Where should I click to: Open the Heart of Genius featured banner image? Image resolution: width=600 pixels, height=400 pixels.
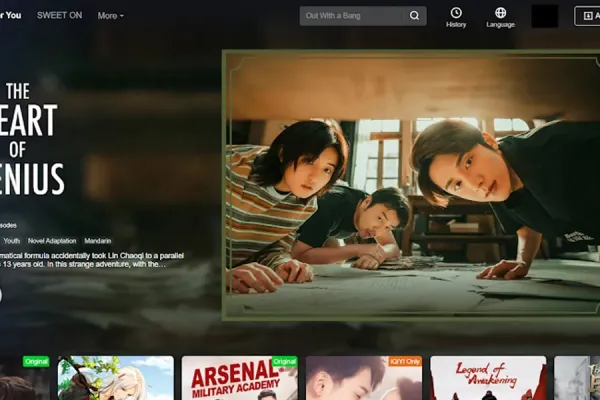411,185
